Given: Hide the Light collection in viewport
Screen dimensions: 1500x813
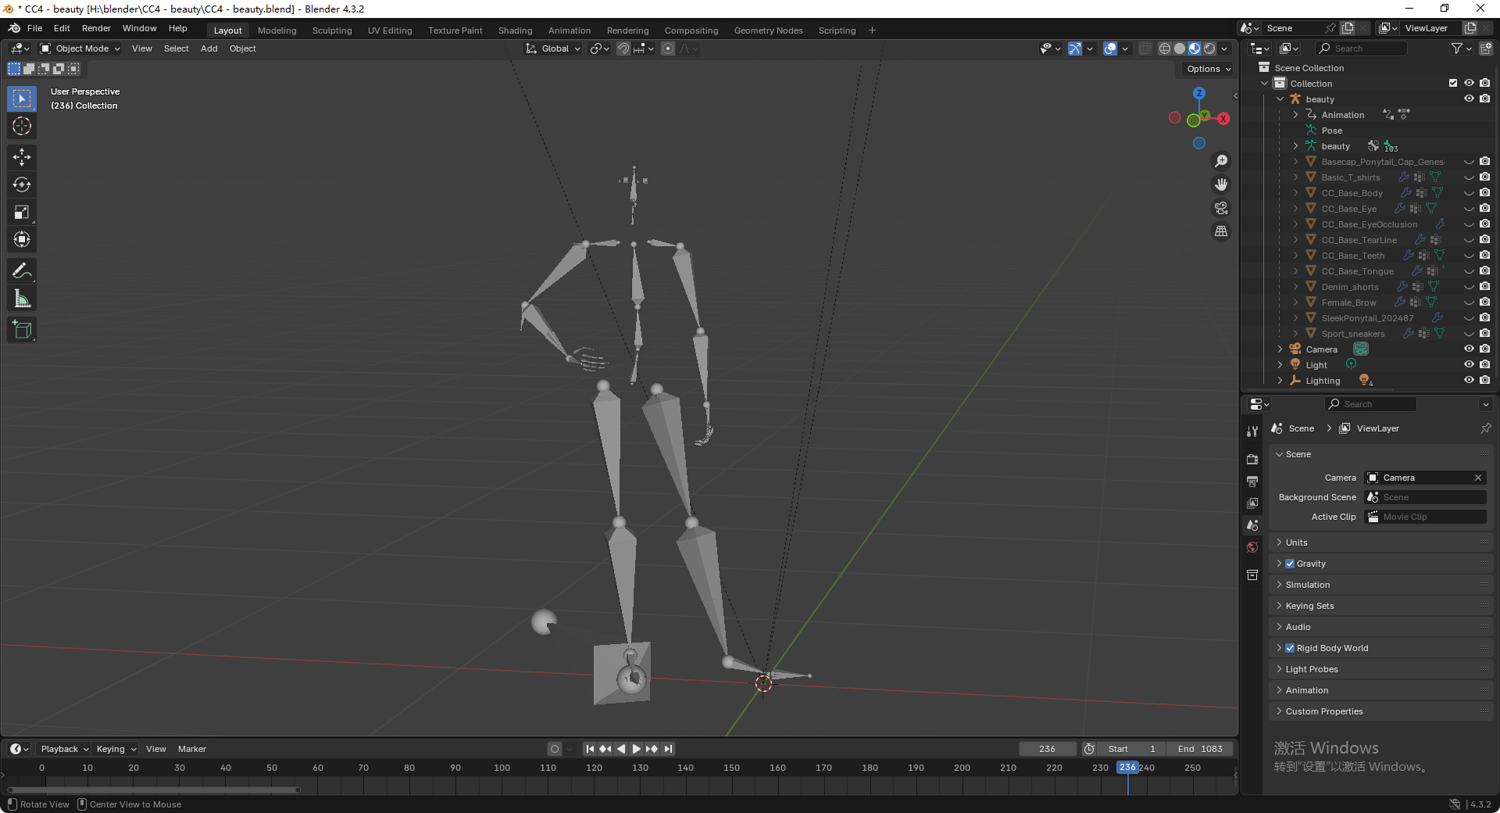Looking at the screenshot, I should click(x=1469, y=365).
